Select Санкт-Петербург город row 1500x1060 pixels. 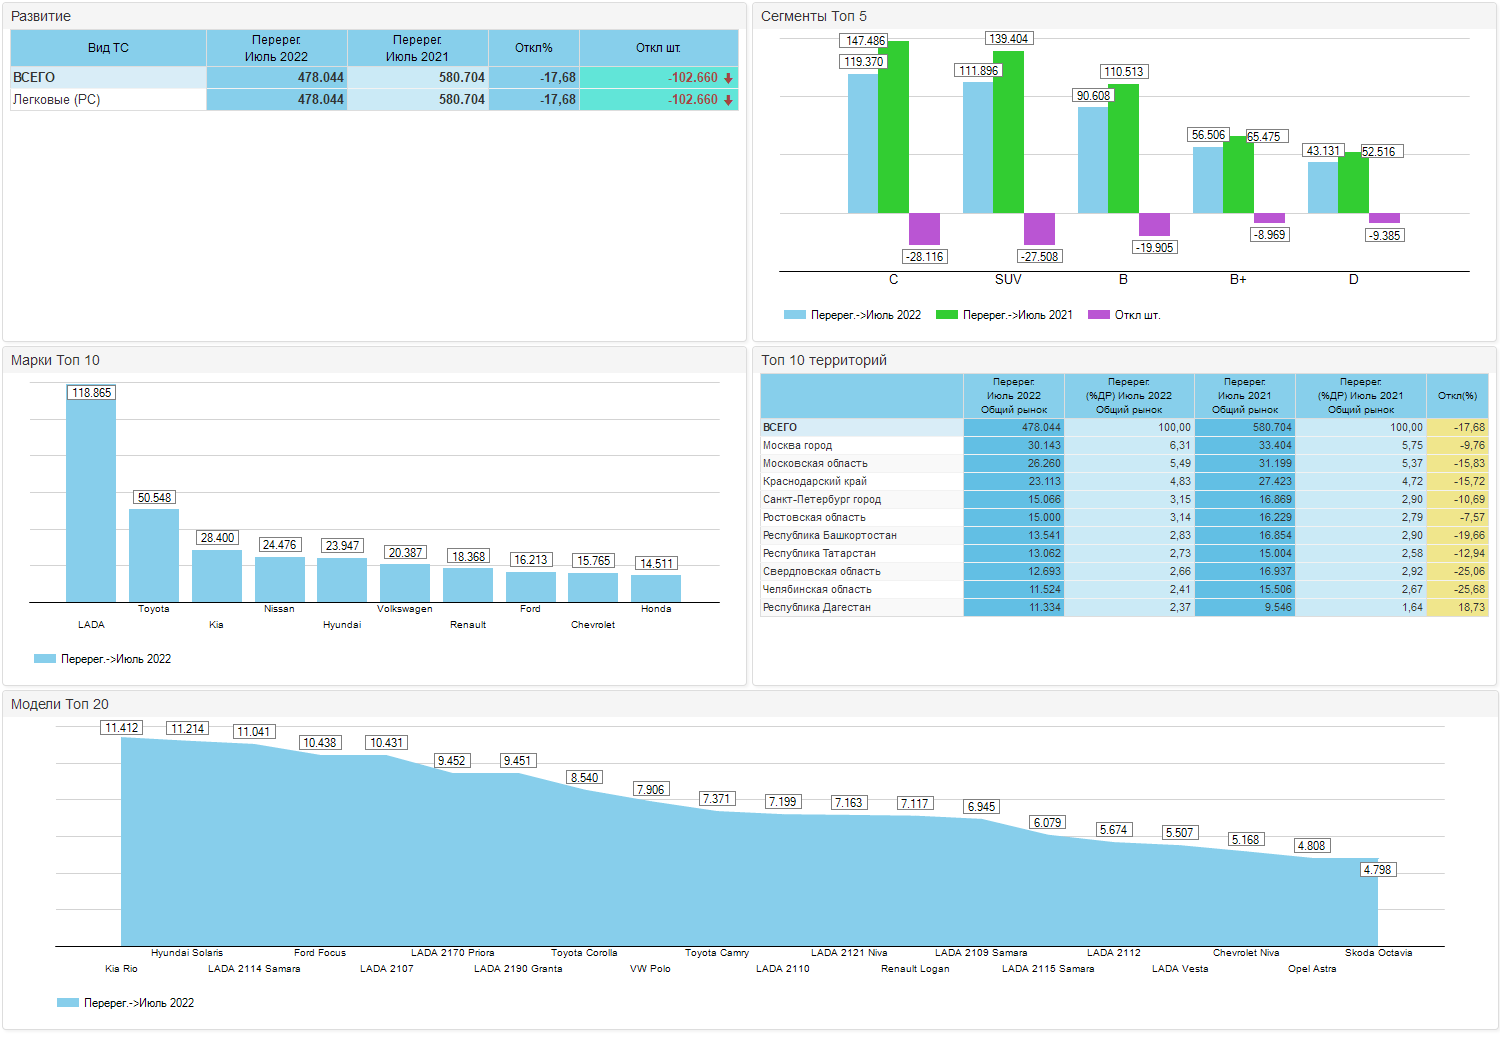pos(1125,499)
